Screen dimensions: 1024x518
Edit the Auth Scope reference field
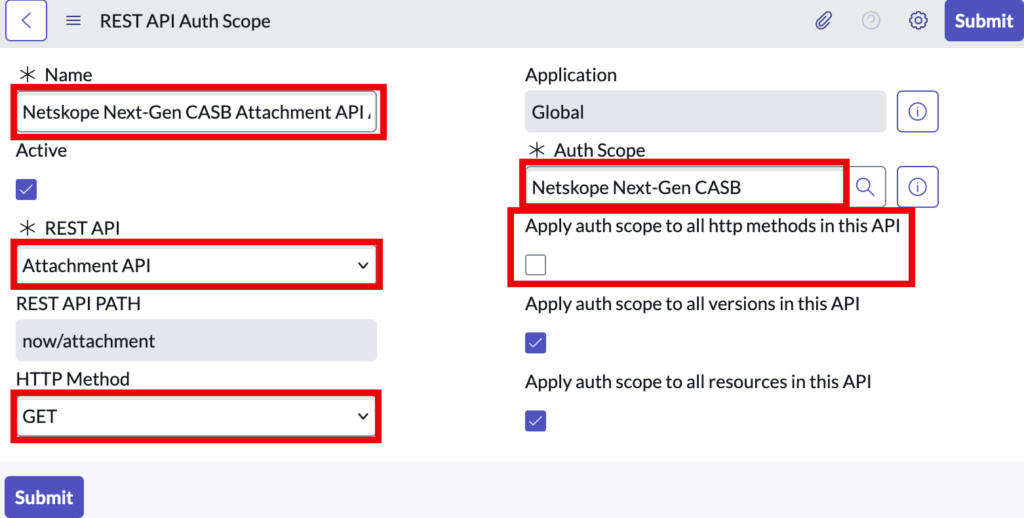pyautogui.click(x=685, y=187)
